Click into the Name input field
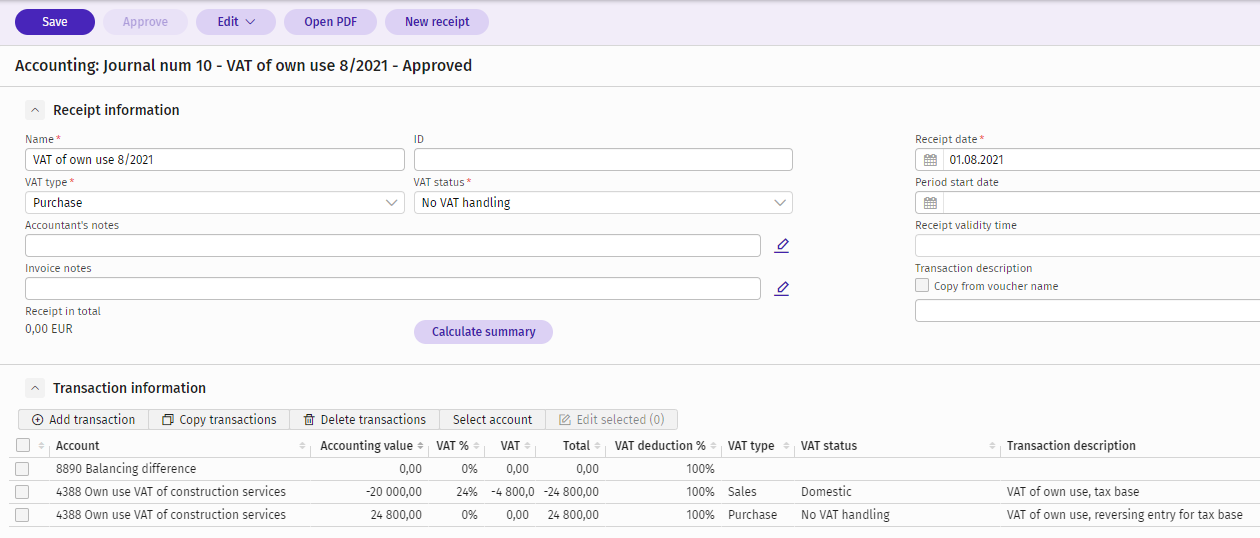 tap(214, 160)
